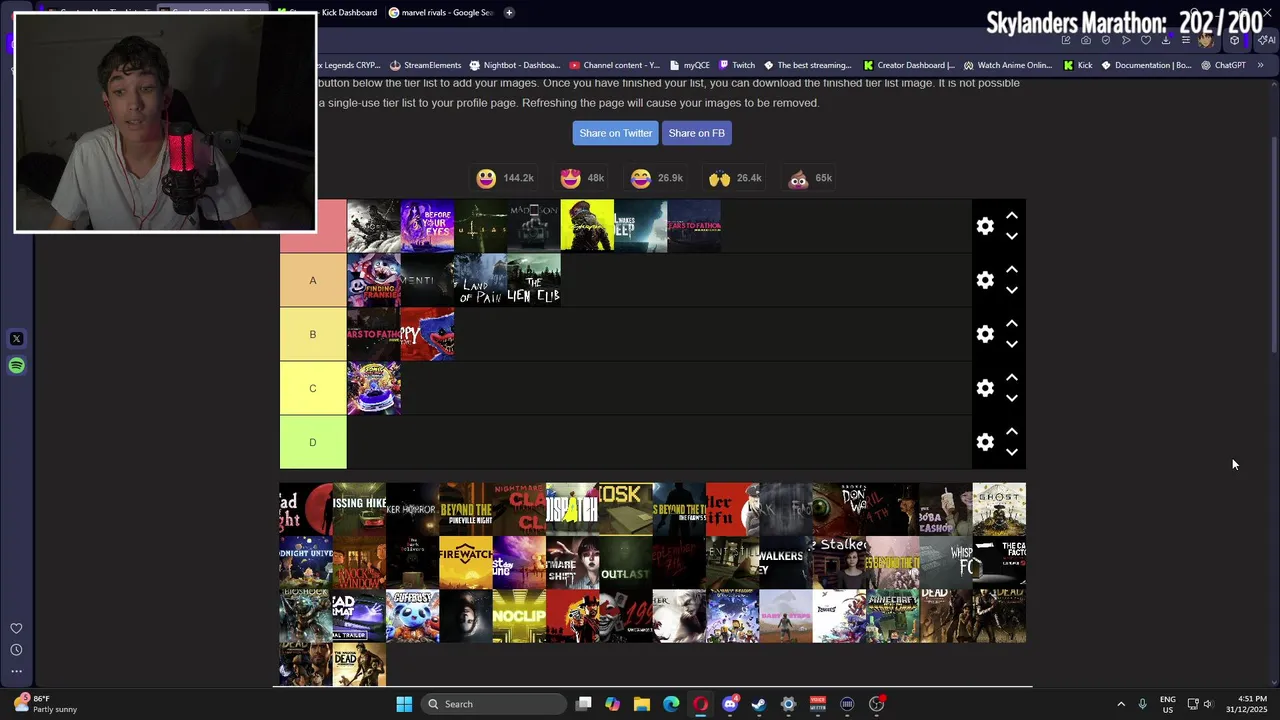Open StreamElements bookmark
This screenshot has height=720, width=1280.
[x=425, y=65]
